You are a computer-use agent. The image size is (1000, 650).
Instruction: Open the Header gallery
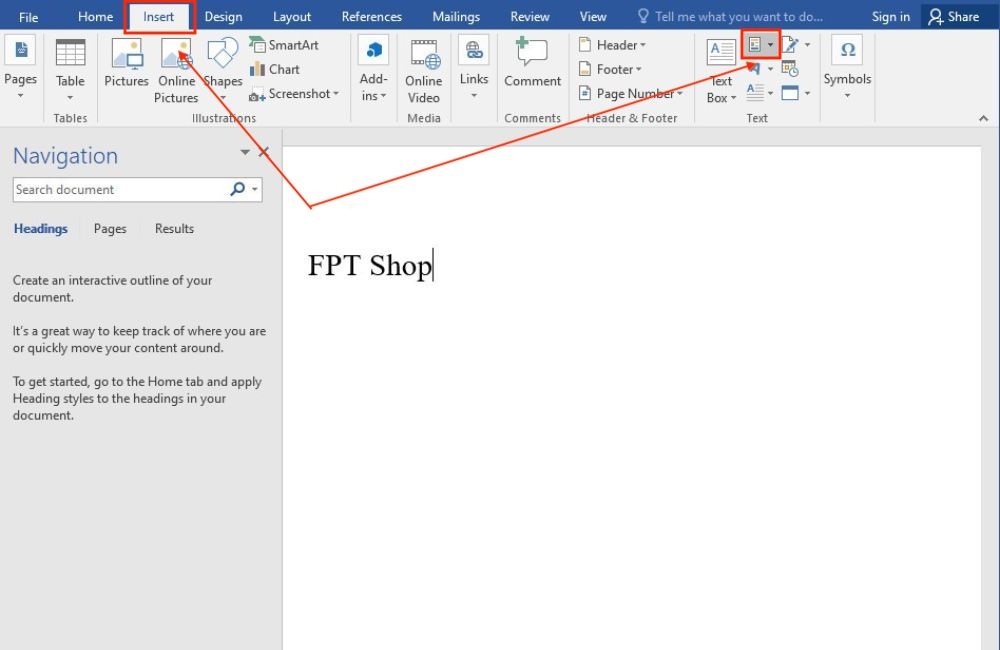tap(612, 45)
